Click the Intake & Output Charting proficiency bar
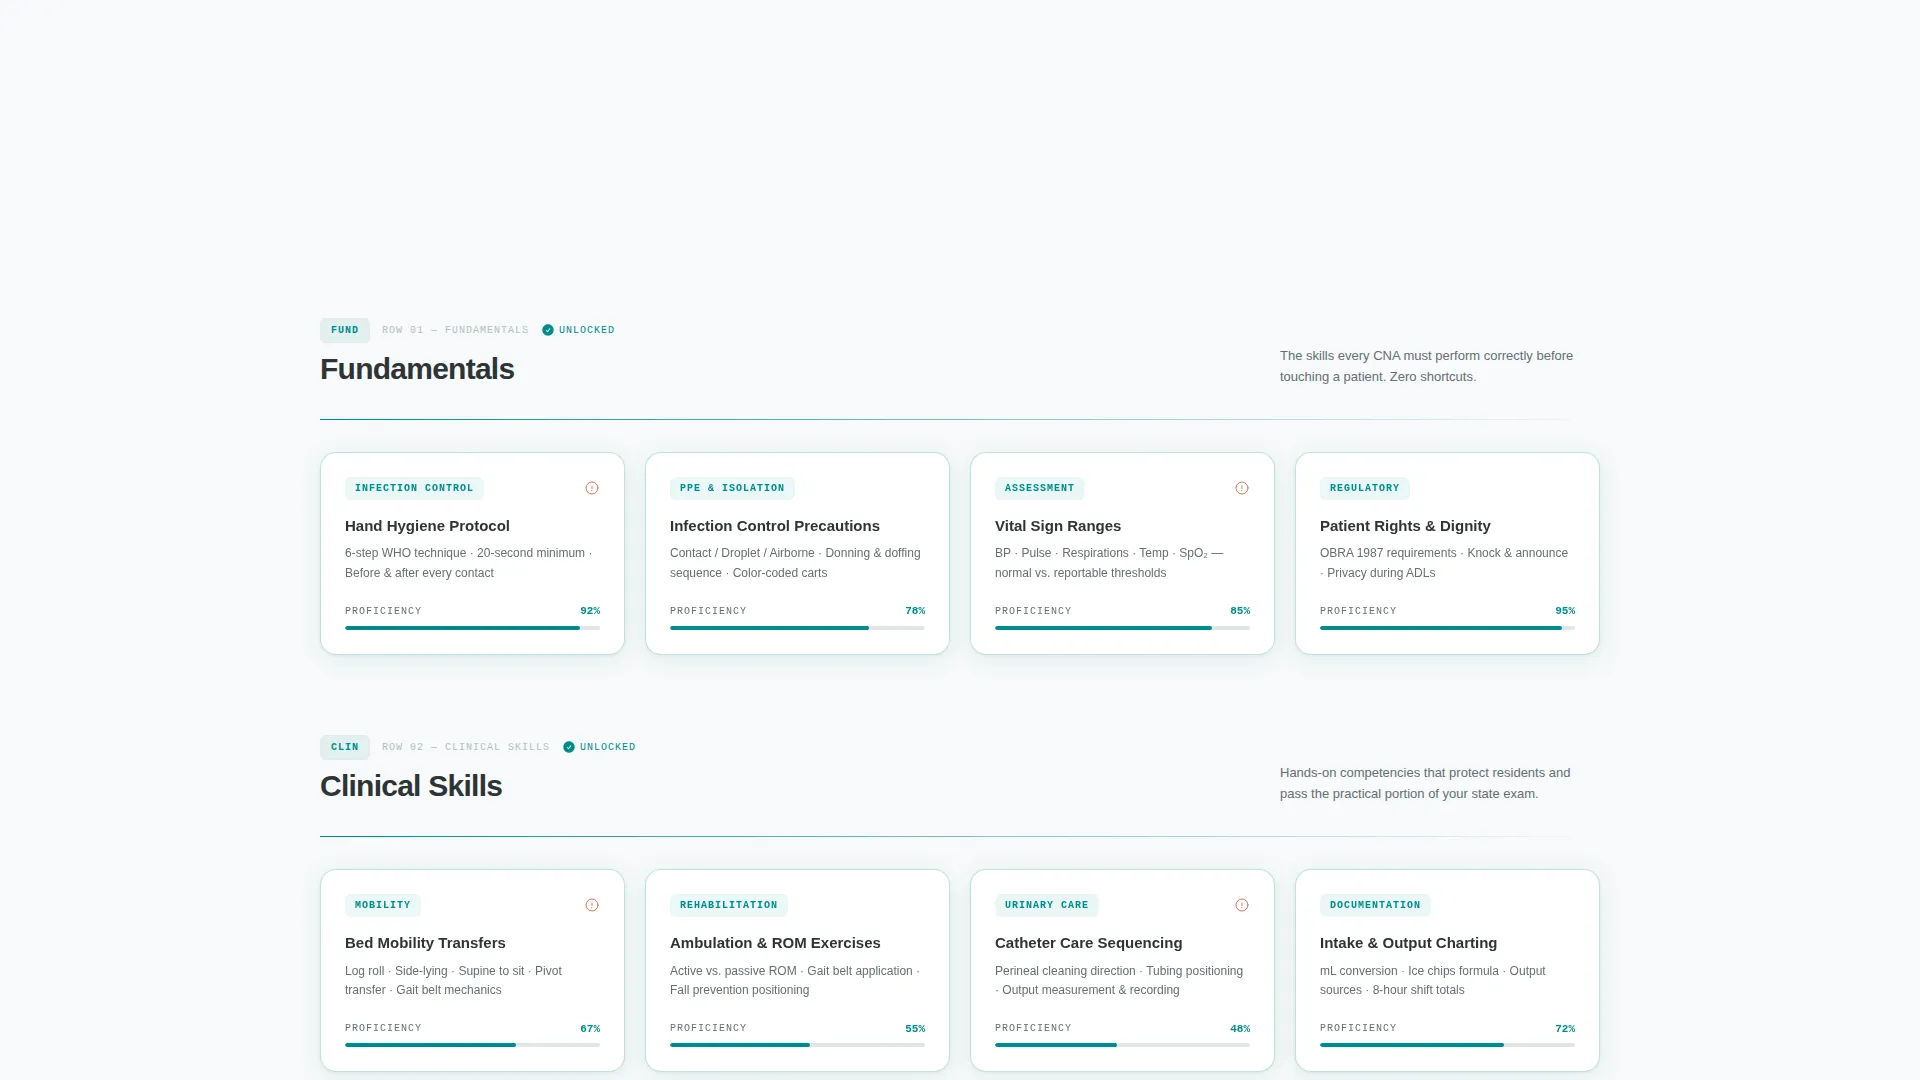 point(1447,1045)
